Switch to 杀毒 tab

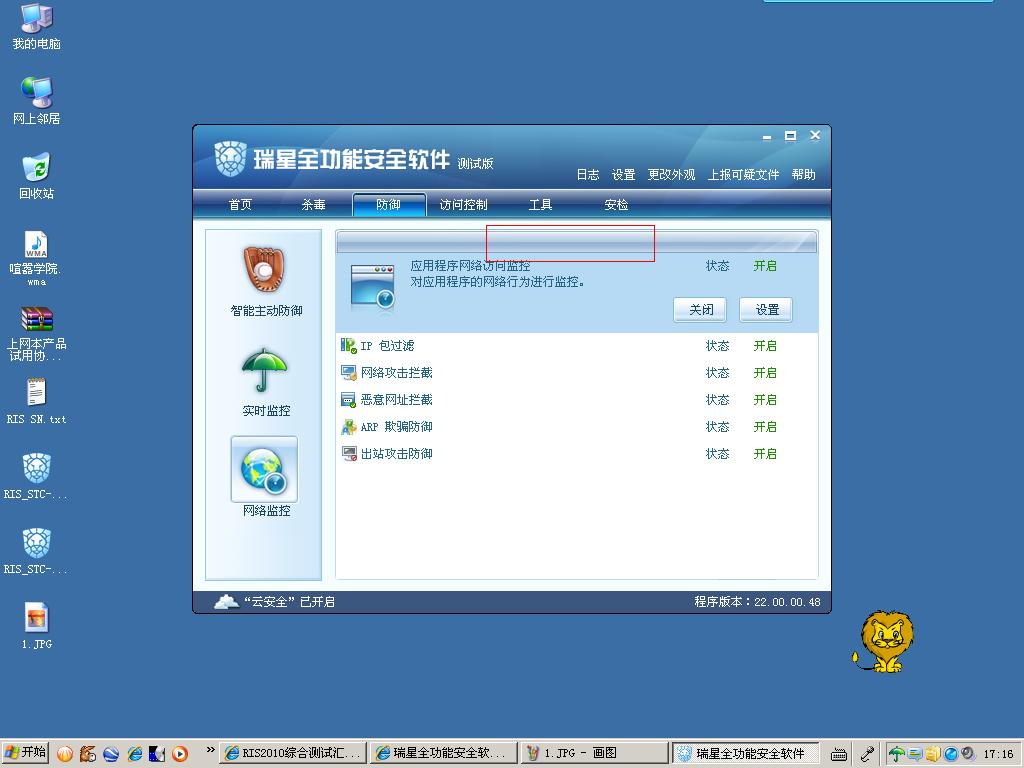pyautogui.click(x=313, y=204)
